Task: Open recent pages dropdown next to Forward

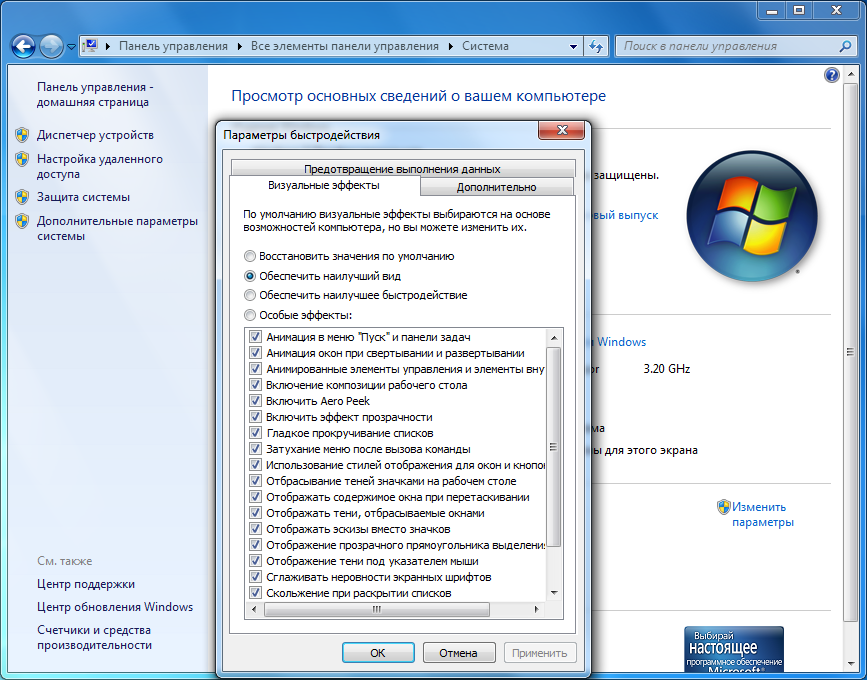Action: [71, 47]
